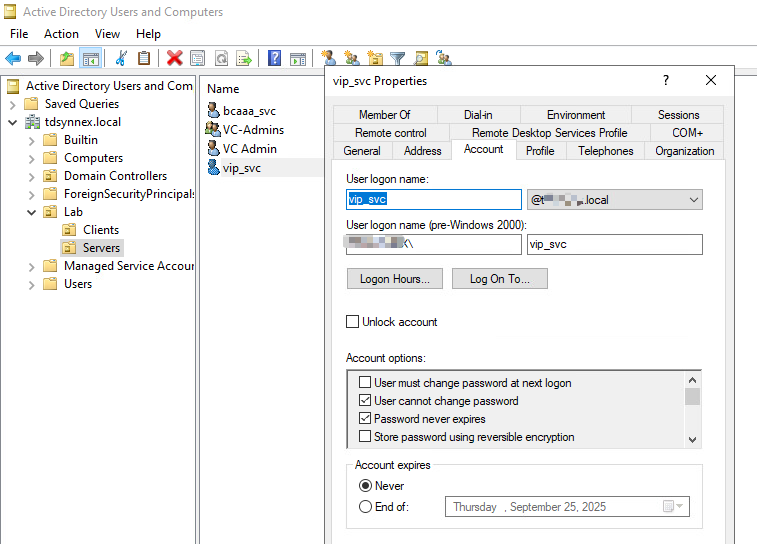Uncheck Password never expires
The image size is (757, 544).
click(365, 418)
